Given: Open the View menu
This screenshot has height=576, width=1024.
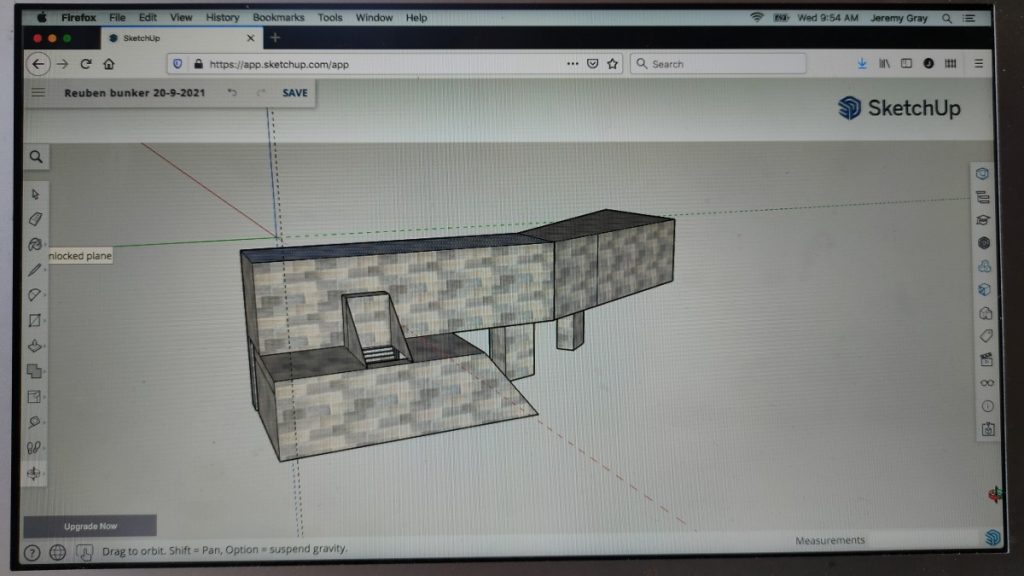Looking at the screenshot, I should point(181,18).
